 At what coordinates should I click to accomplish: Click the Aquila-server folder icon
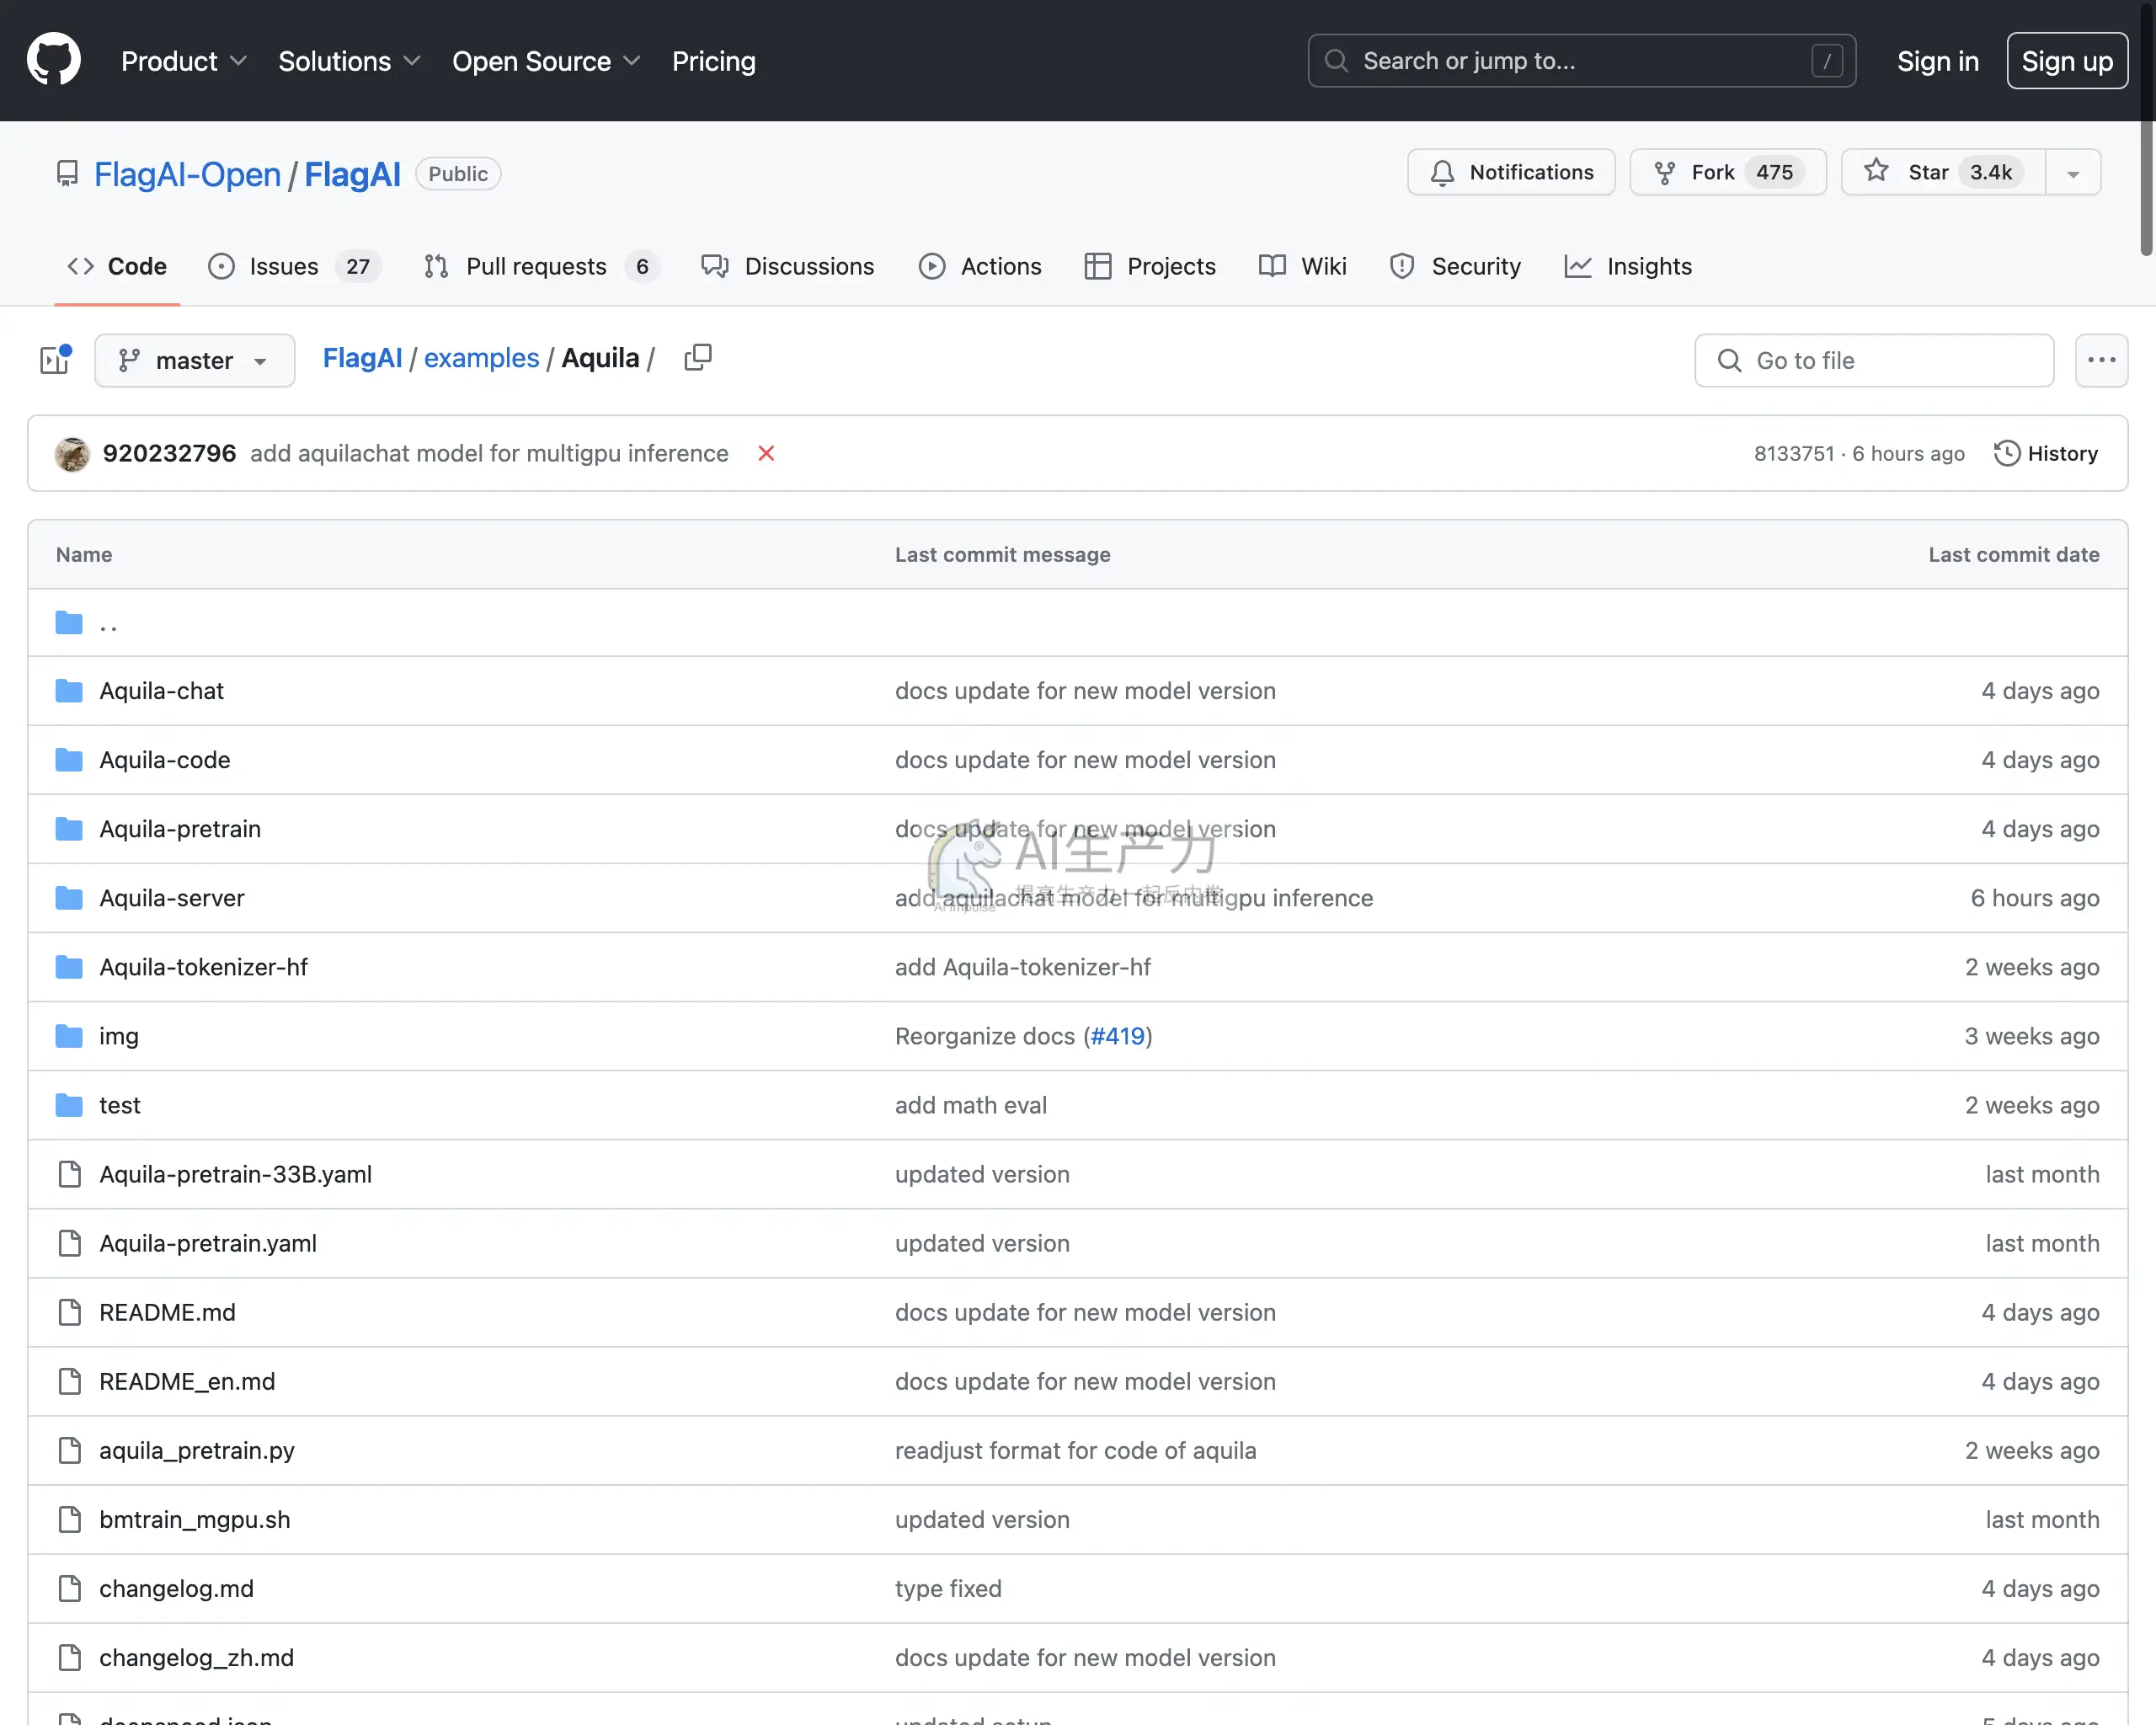point(69,898)
